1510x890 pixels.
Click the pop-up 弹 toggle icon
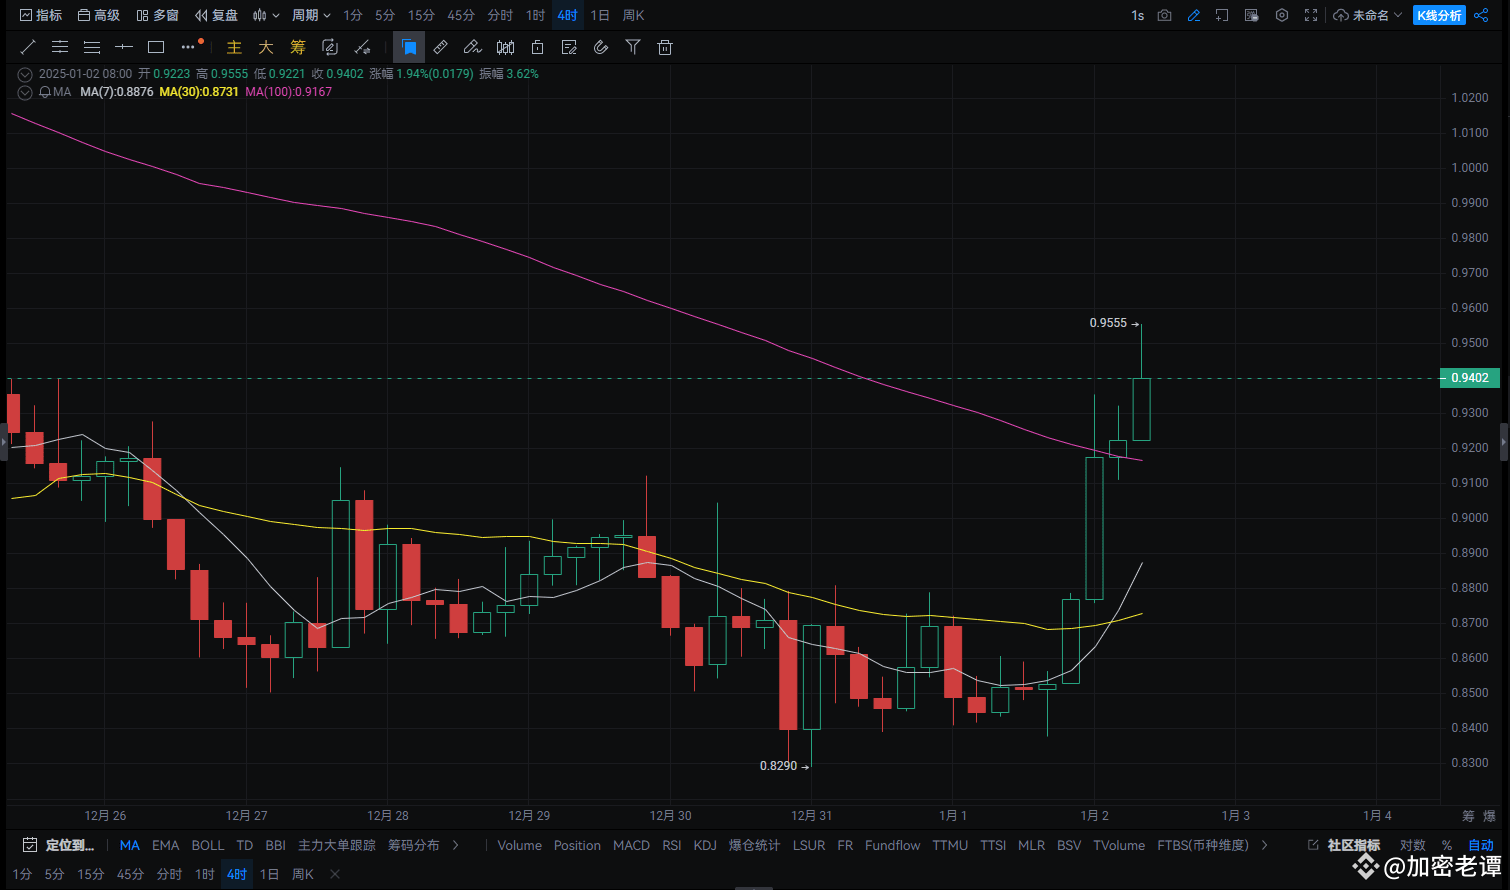click(1251, 15)
